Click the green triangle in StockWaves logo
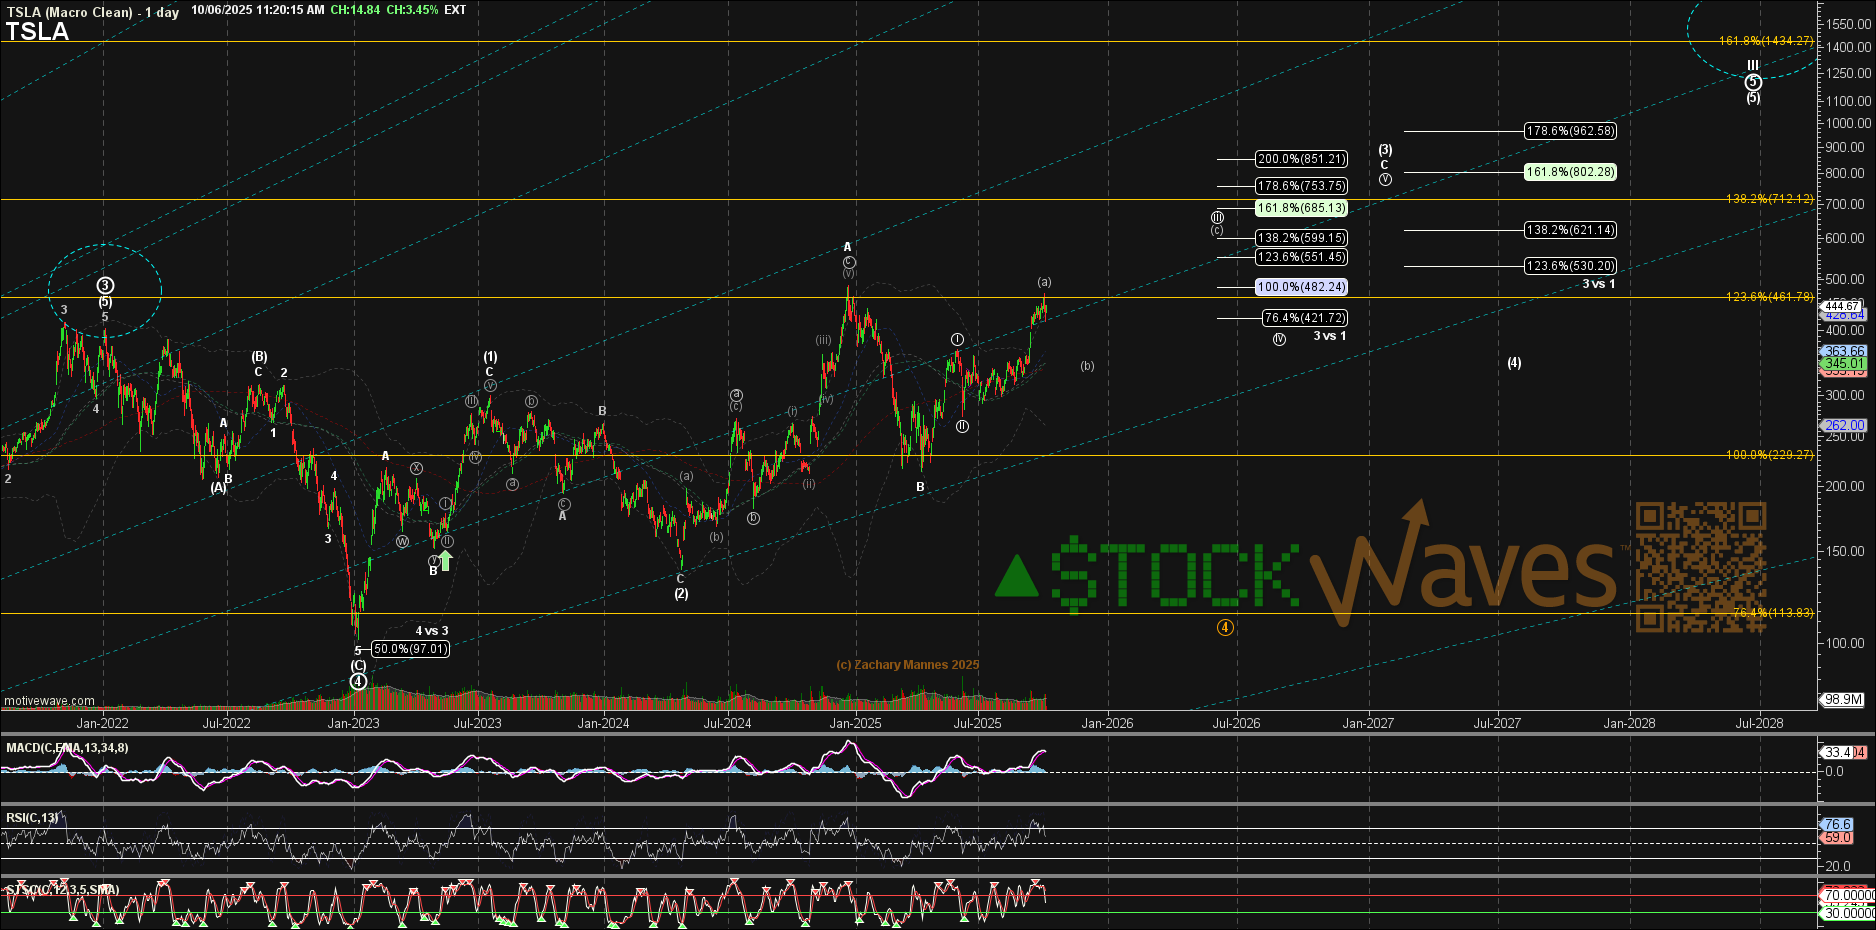This screenshot has height=930, width=1876. click(x=1017, y=577)
